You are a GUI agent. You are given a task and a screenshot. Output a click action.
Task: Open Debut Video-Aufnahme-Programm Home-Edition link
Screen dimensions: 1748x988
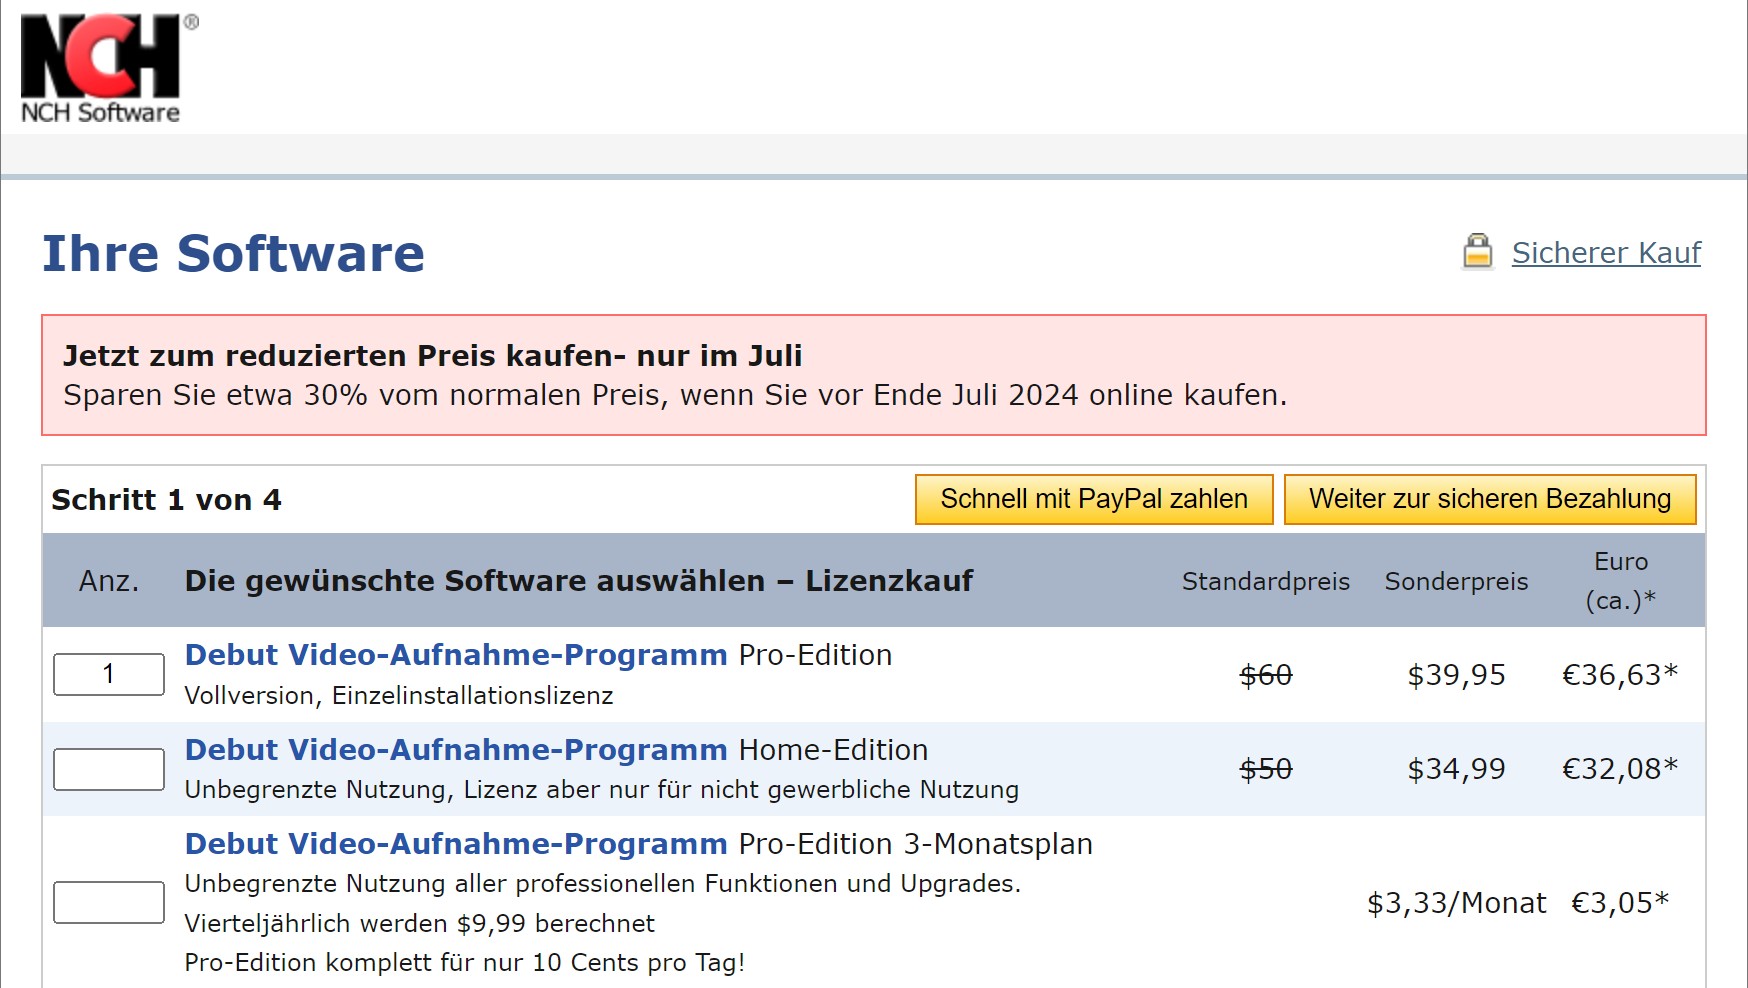456,750
